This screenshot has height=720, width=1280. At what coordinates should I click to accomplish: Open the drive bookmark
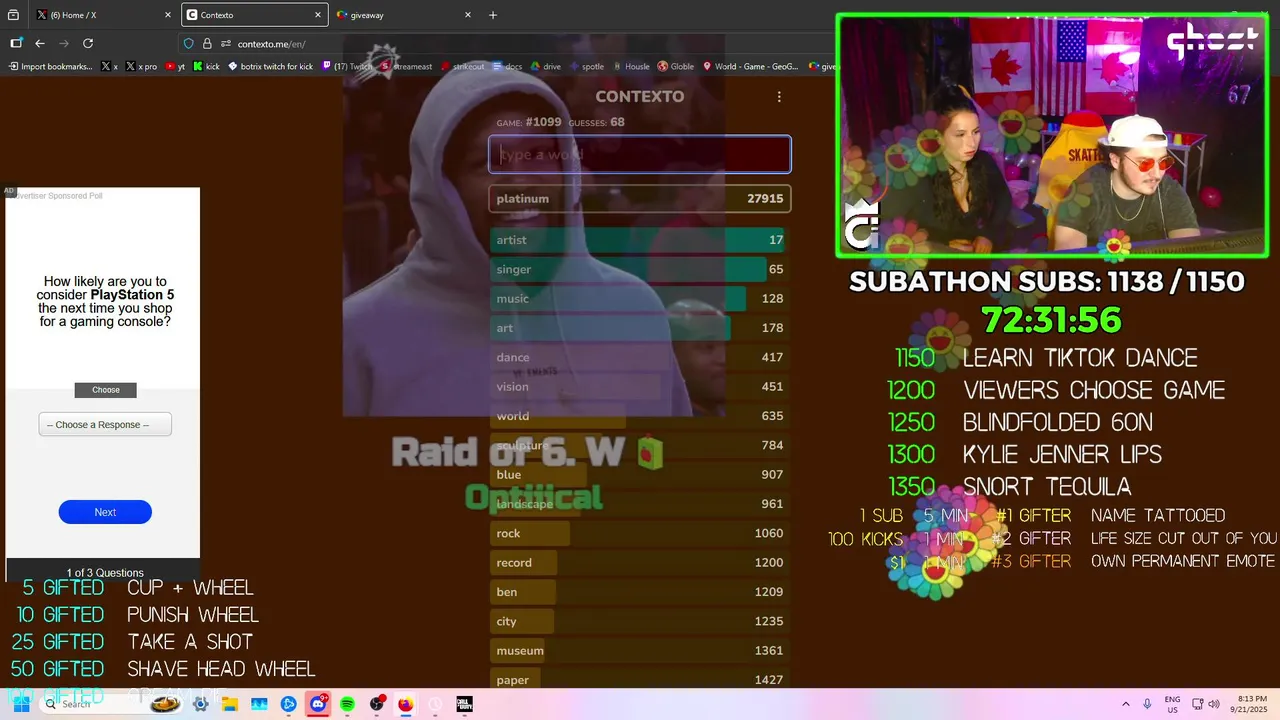(546, 67)
